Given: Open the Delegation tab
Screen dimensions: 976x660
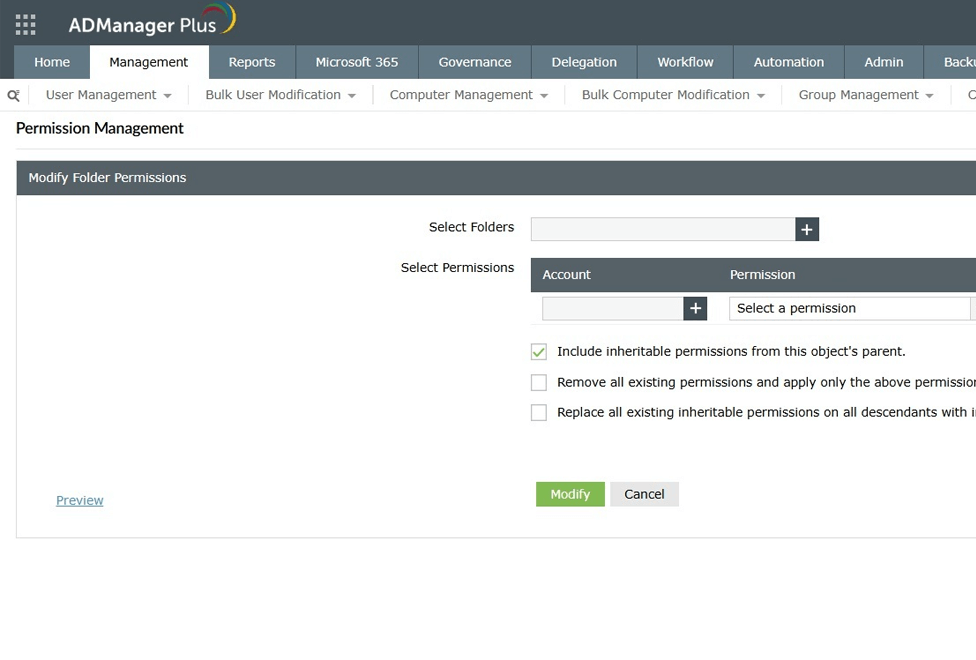Looking at the screenshot, I should coord(584,62).
